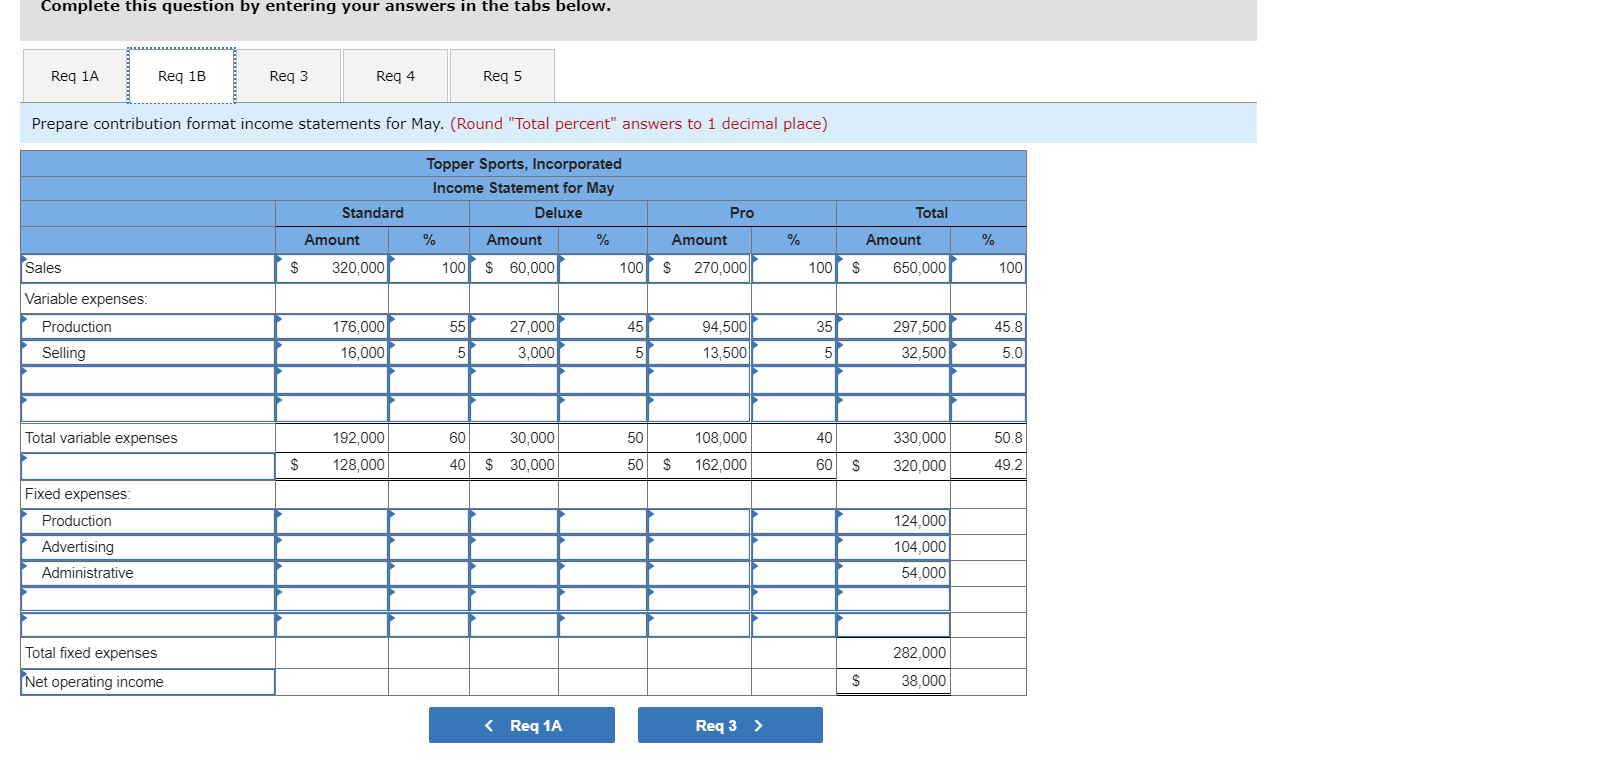The width and height of the screenshot is (1602, 782).
Task: Edit Deluxe production expense 27,000
Action: tap(514, 327)
